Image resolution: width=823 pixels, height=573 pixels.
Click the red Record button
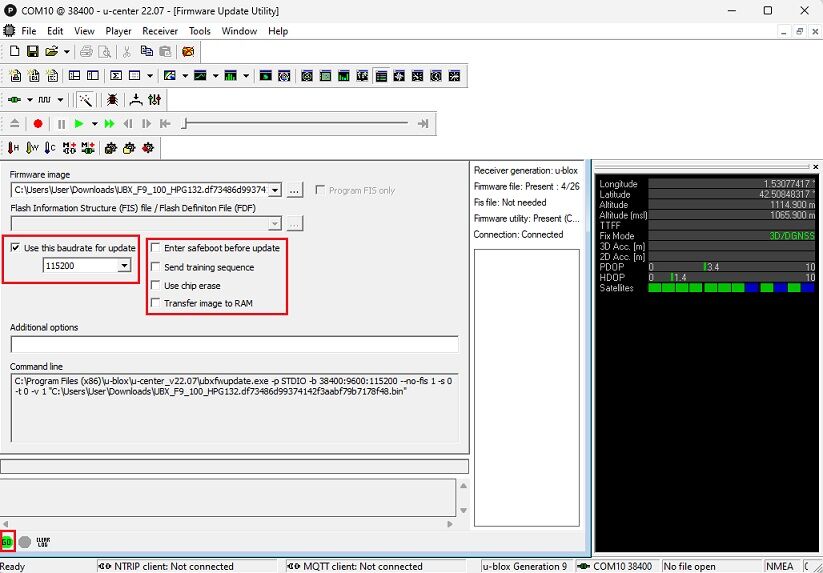tap(38, 124)
